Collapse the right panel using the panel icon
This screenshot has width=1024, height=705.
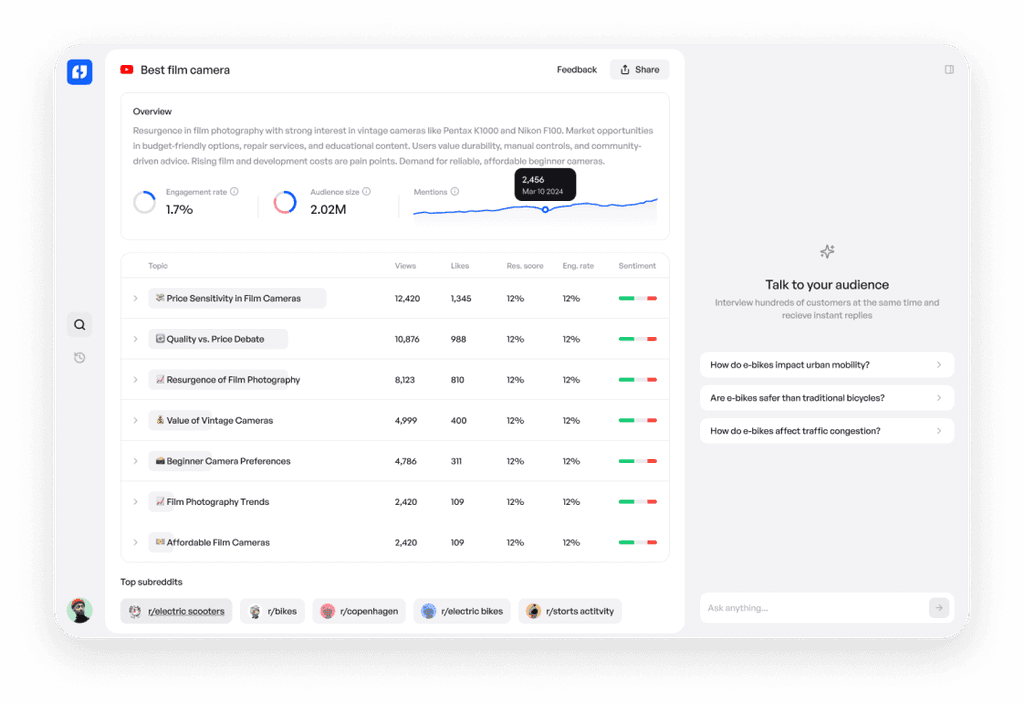[948, 69]
